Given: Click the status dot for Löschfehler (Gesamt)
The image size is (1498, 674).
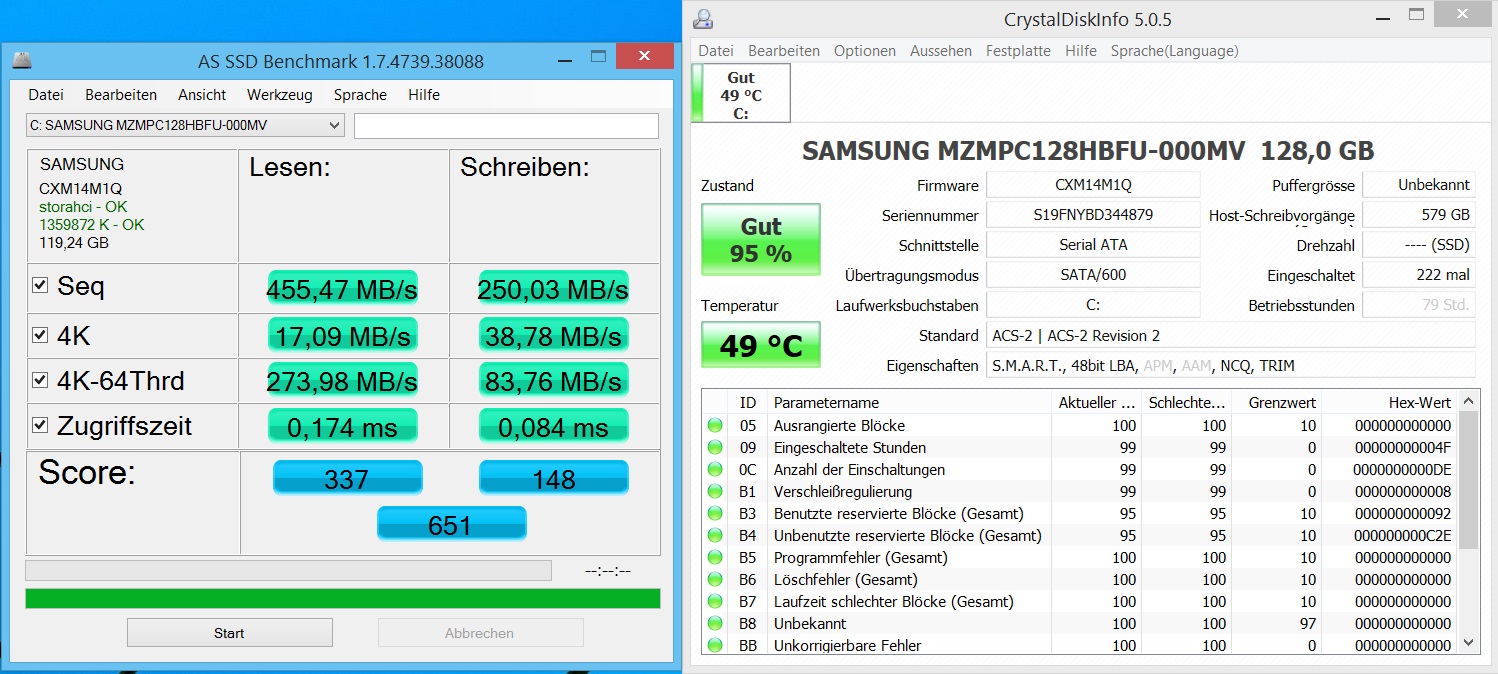Looking at the screenshot, I should [x=715, y=580].
